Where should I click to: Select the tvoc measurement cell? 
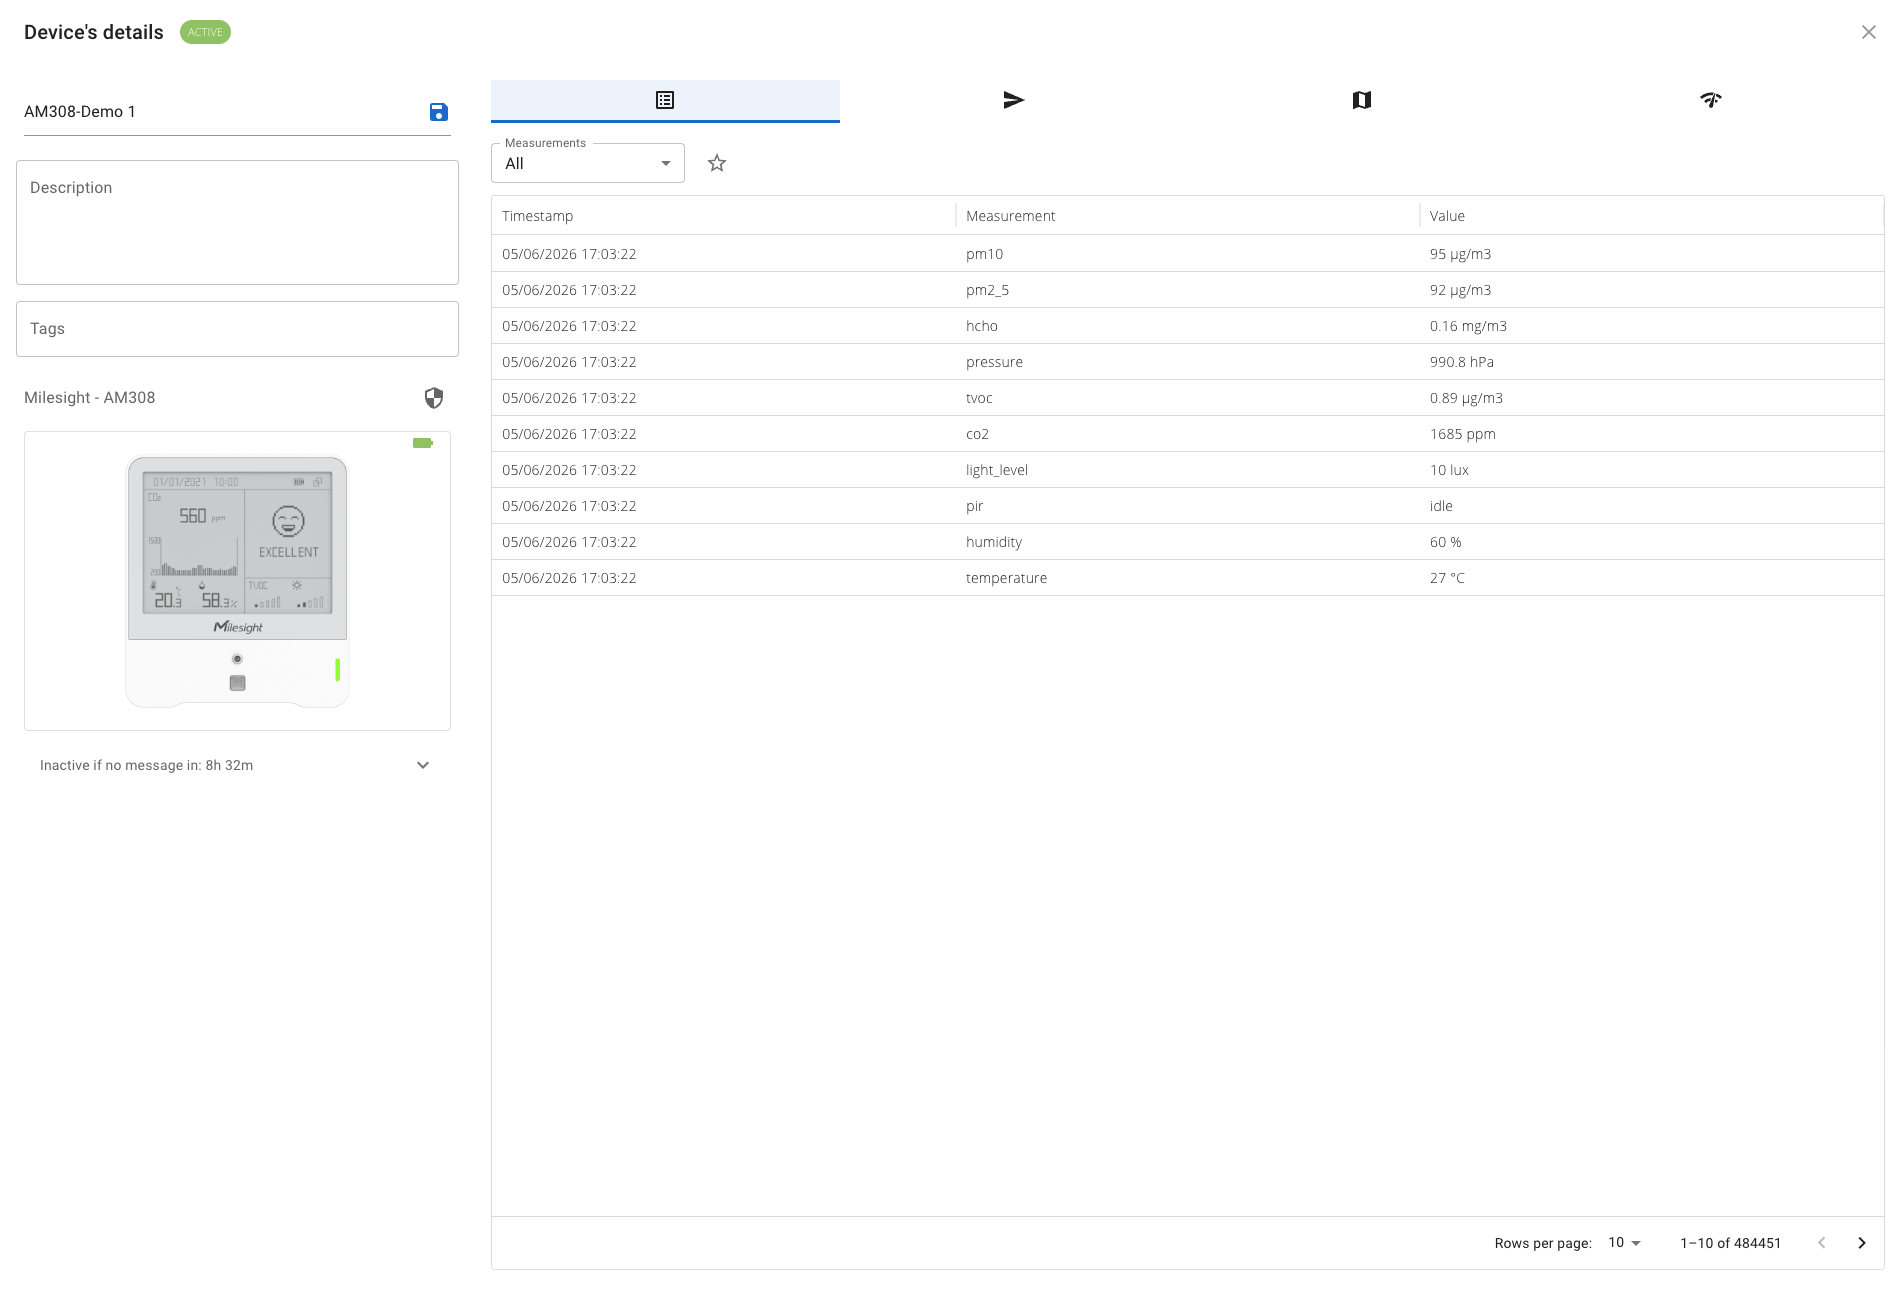point(1187,398)
